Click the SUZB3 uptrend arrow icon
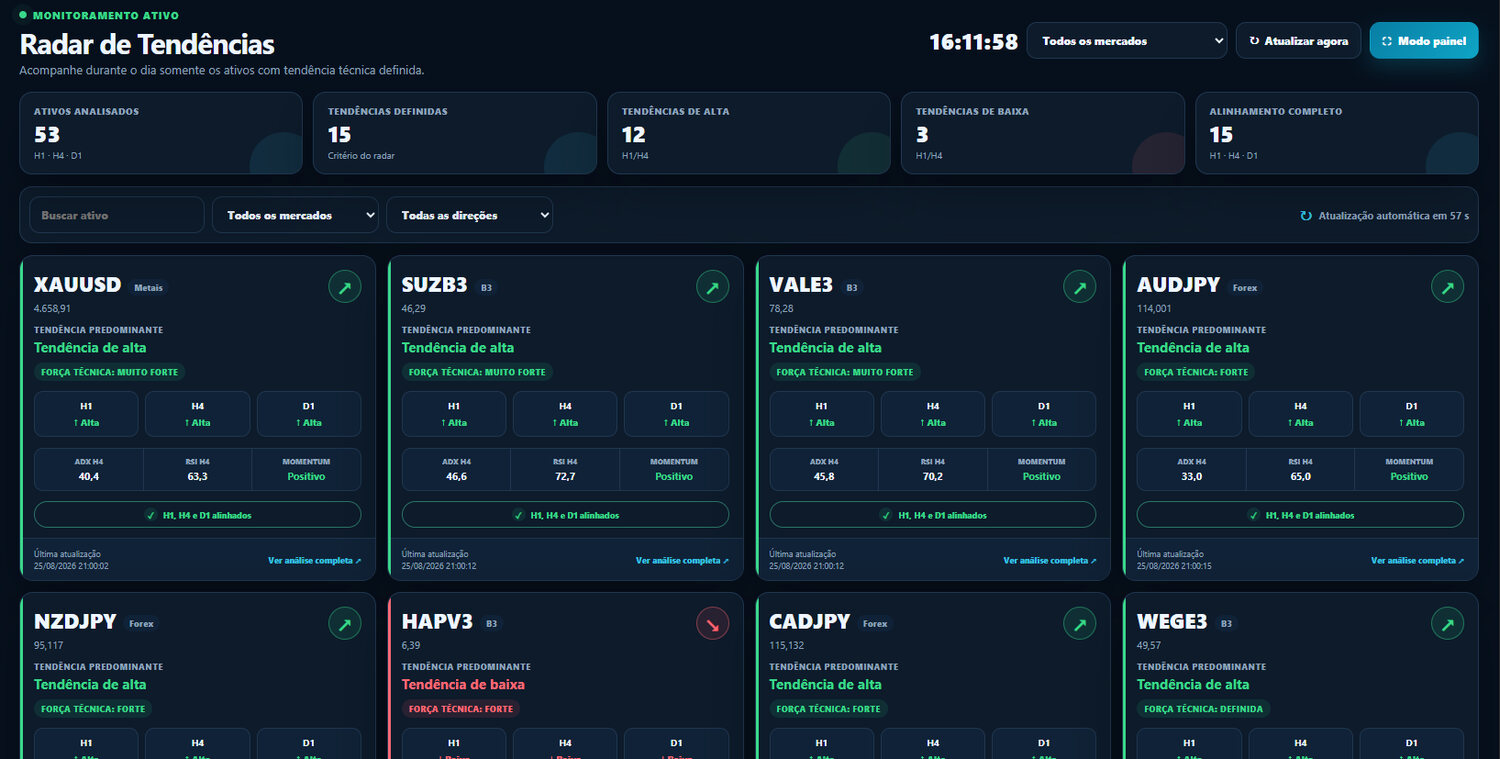Viewport: 1500px width, 759px height. click(713, 287)
